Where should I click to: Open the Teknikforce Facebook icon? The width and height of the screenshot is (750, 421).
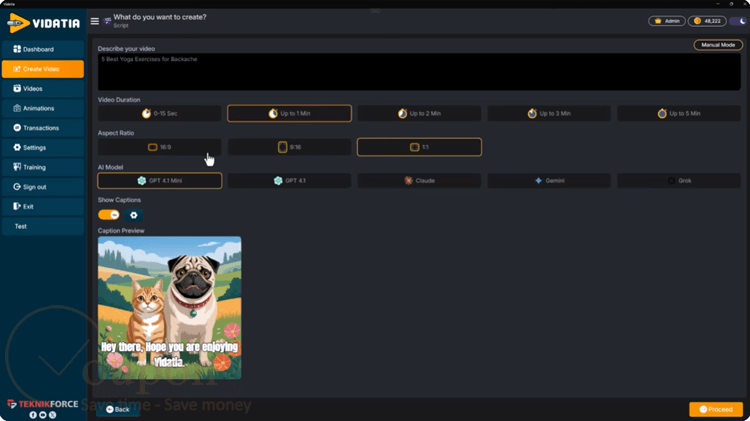[x=33, y=415]
